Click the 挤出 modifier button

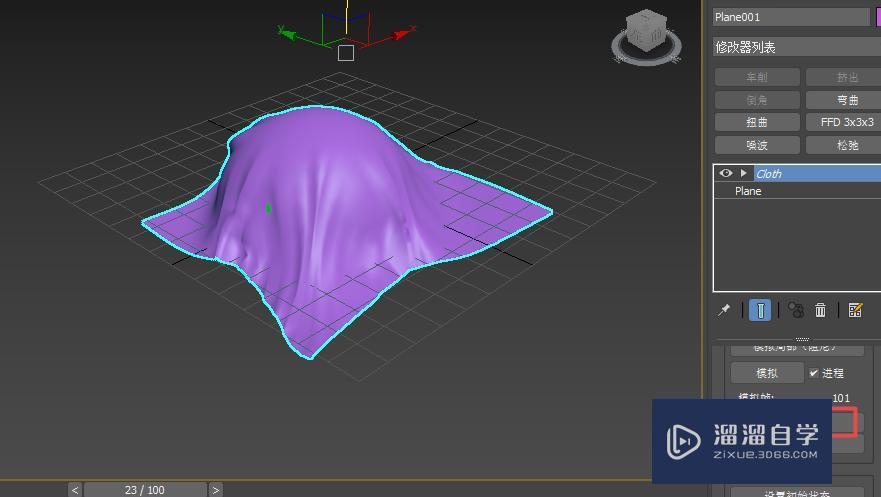(844, 77)
